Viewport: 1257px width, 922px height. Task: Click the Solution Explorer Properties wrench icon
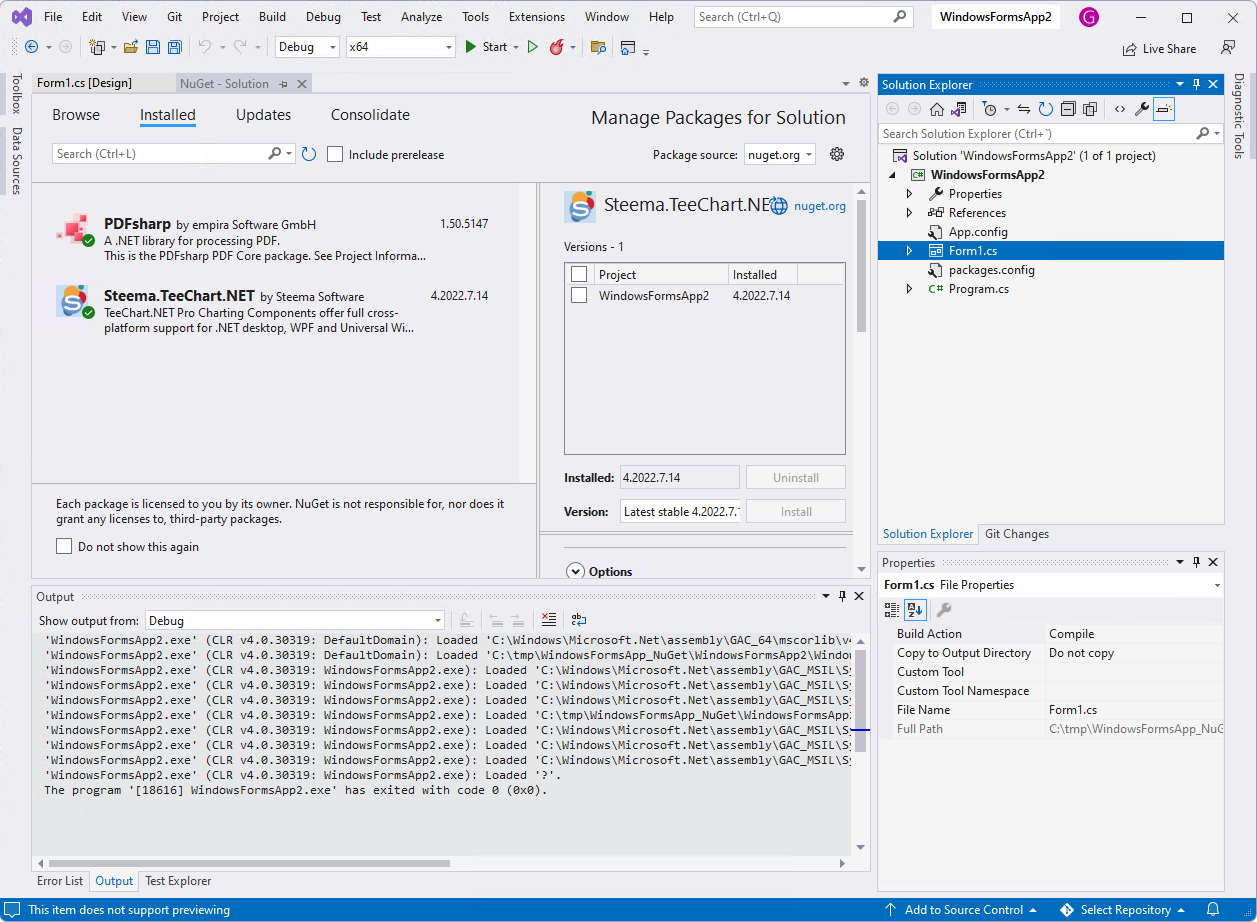(x=1142, y=109)
